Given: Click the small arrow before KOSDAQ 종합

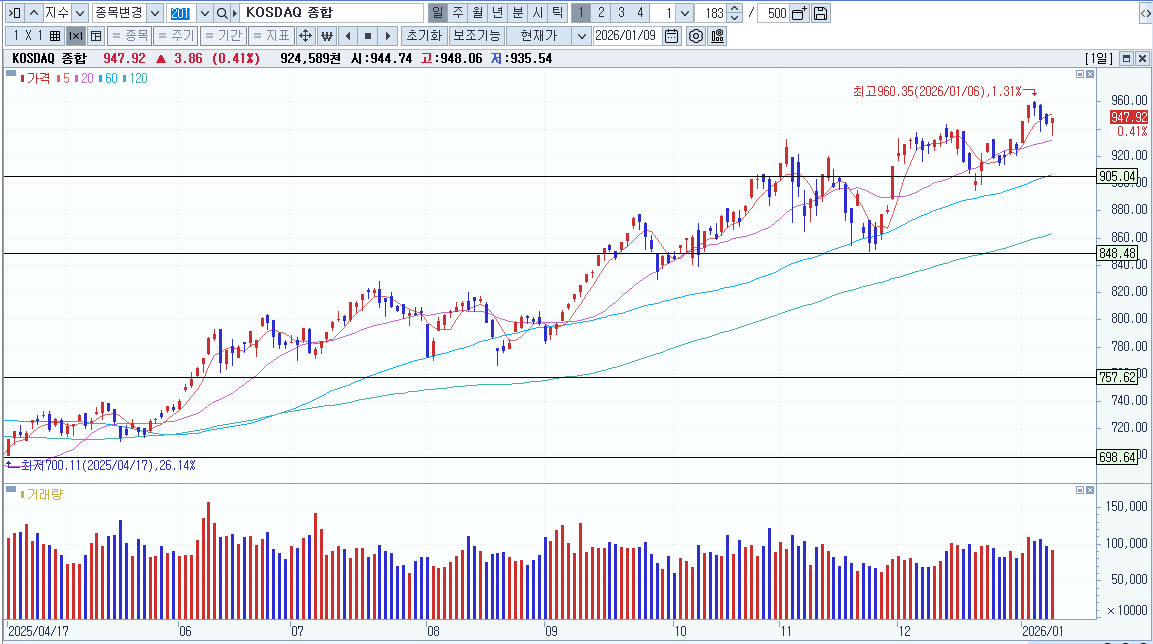Looking at the screenshot, I should (x=235, y=12).
